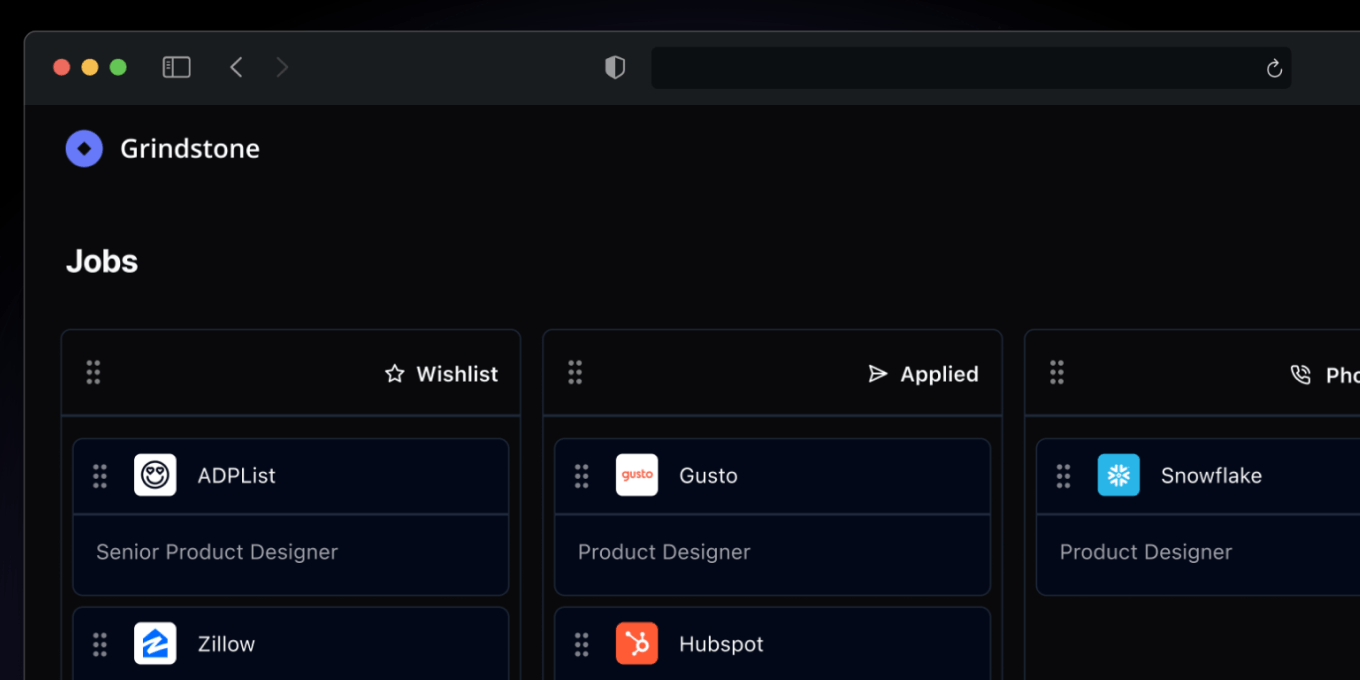Screen dimensions: 1360x680
Task: Click the Hubspot company logo
Action: pyautogui.click(x=637, y=644)
